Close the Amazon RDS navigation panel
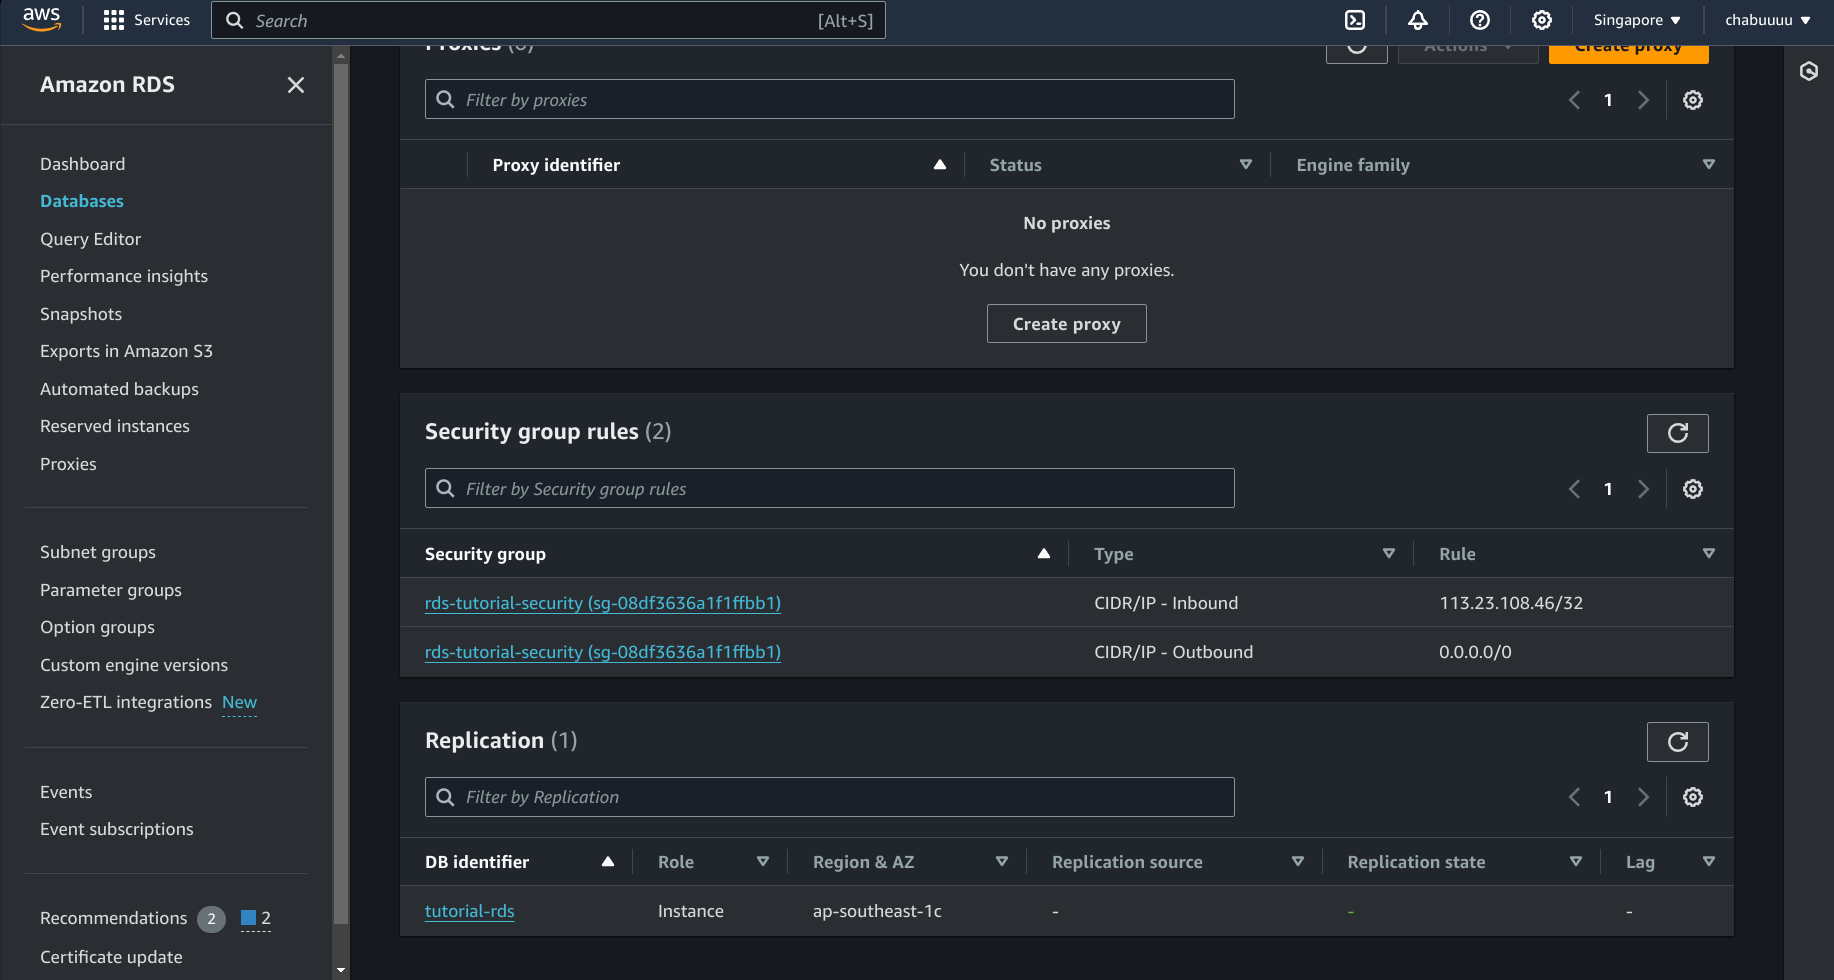The image size is (1834, 980). click(x=296, y=85)
